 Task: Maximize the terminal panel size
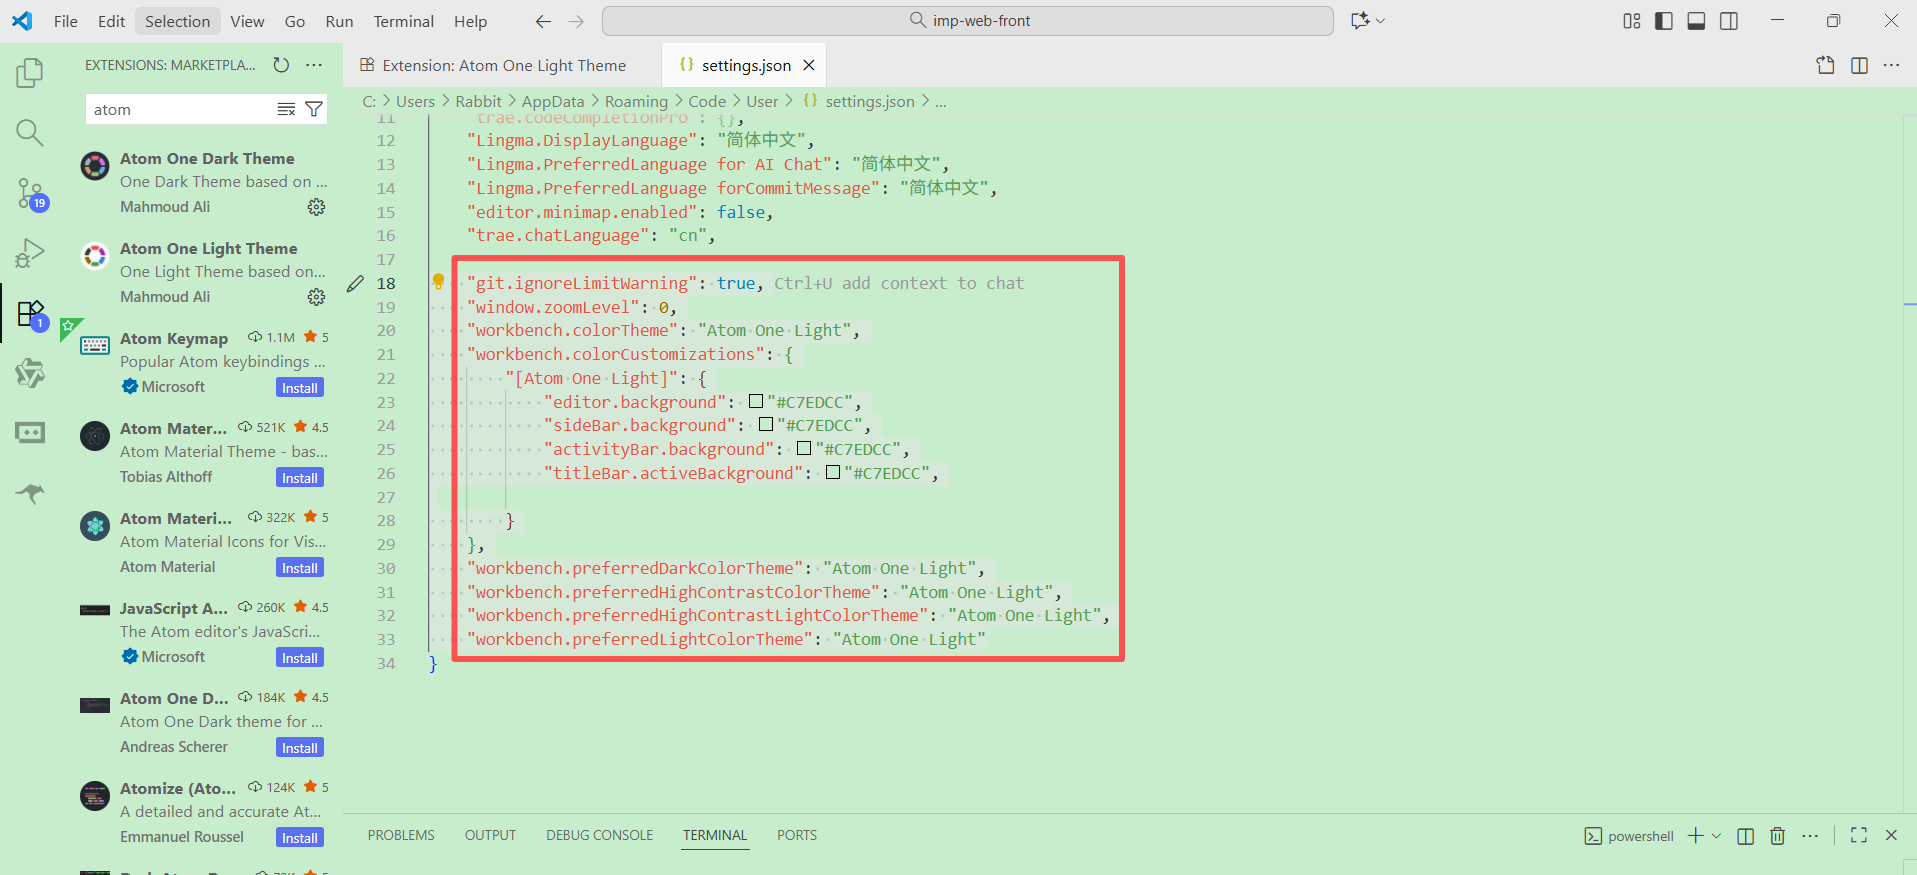tap(1859, 835)
